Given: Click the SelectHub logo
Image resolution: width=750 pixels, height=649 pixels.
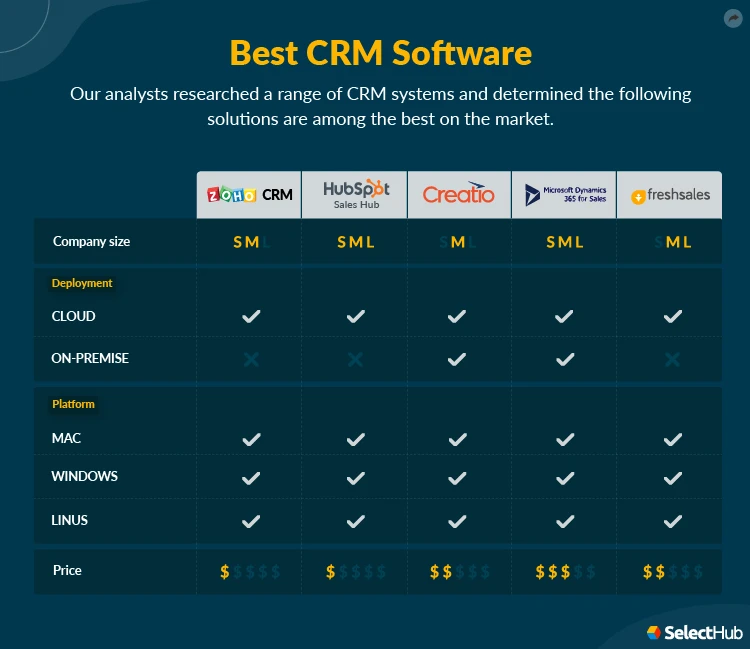Looking at the screenshot, I should click(695, 633).
